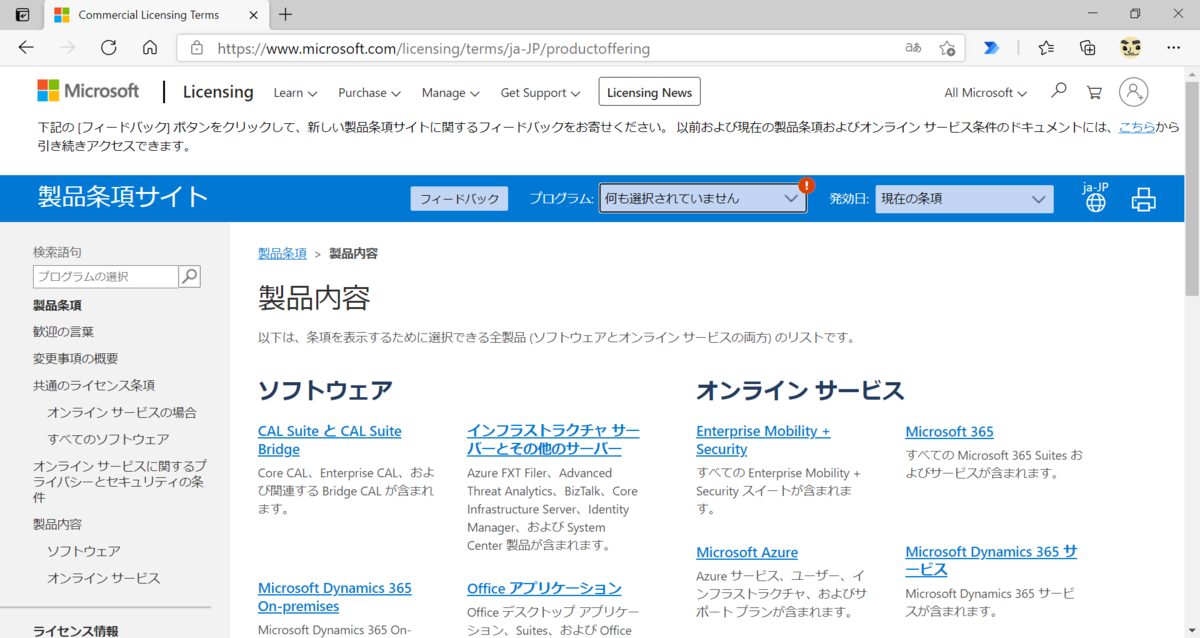Open the Collections icon
Screen dimensions: 1200x638
[x=1088, y=47]
